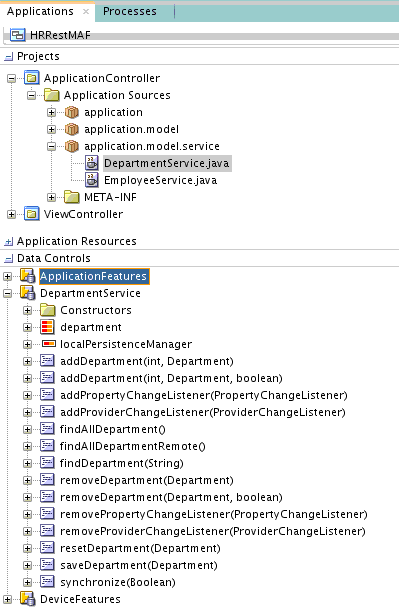Select removeDepartment(Department, boolean) method
The height and width of the screenshot is (610, 399).
point(171,497)
